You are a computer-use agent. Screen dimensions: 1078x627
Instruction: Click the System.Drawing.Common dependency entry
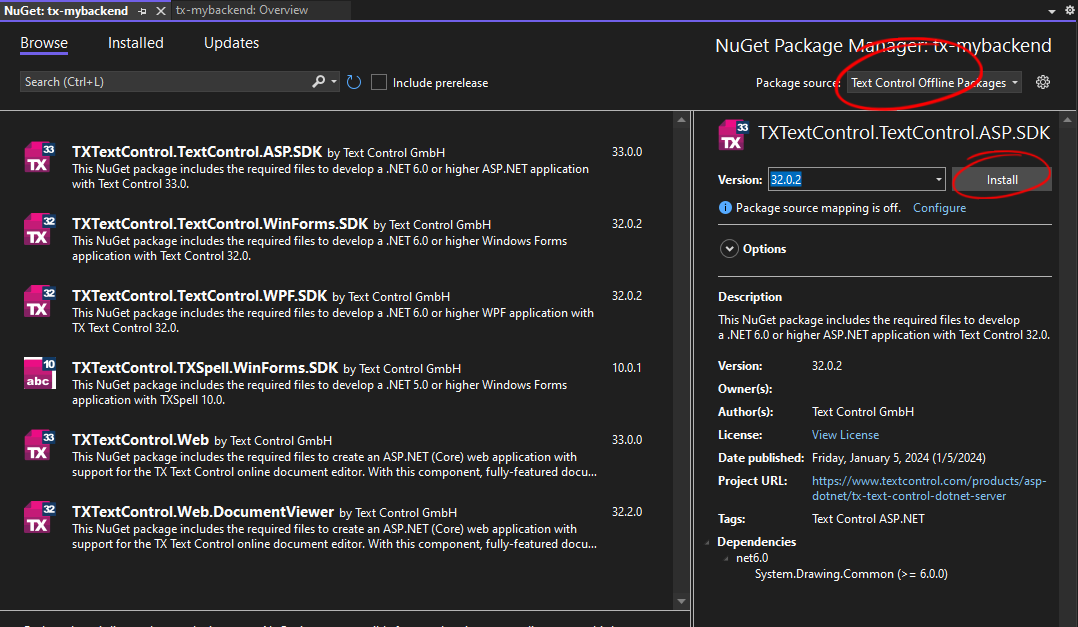tap(851, 574)
